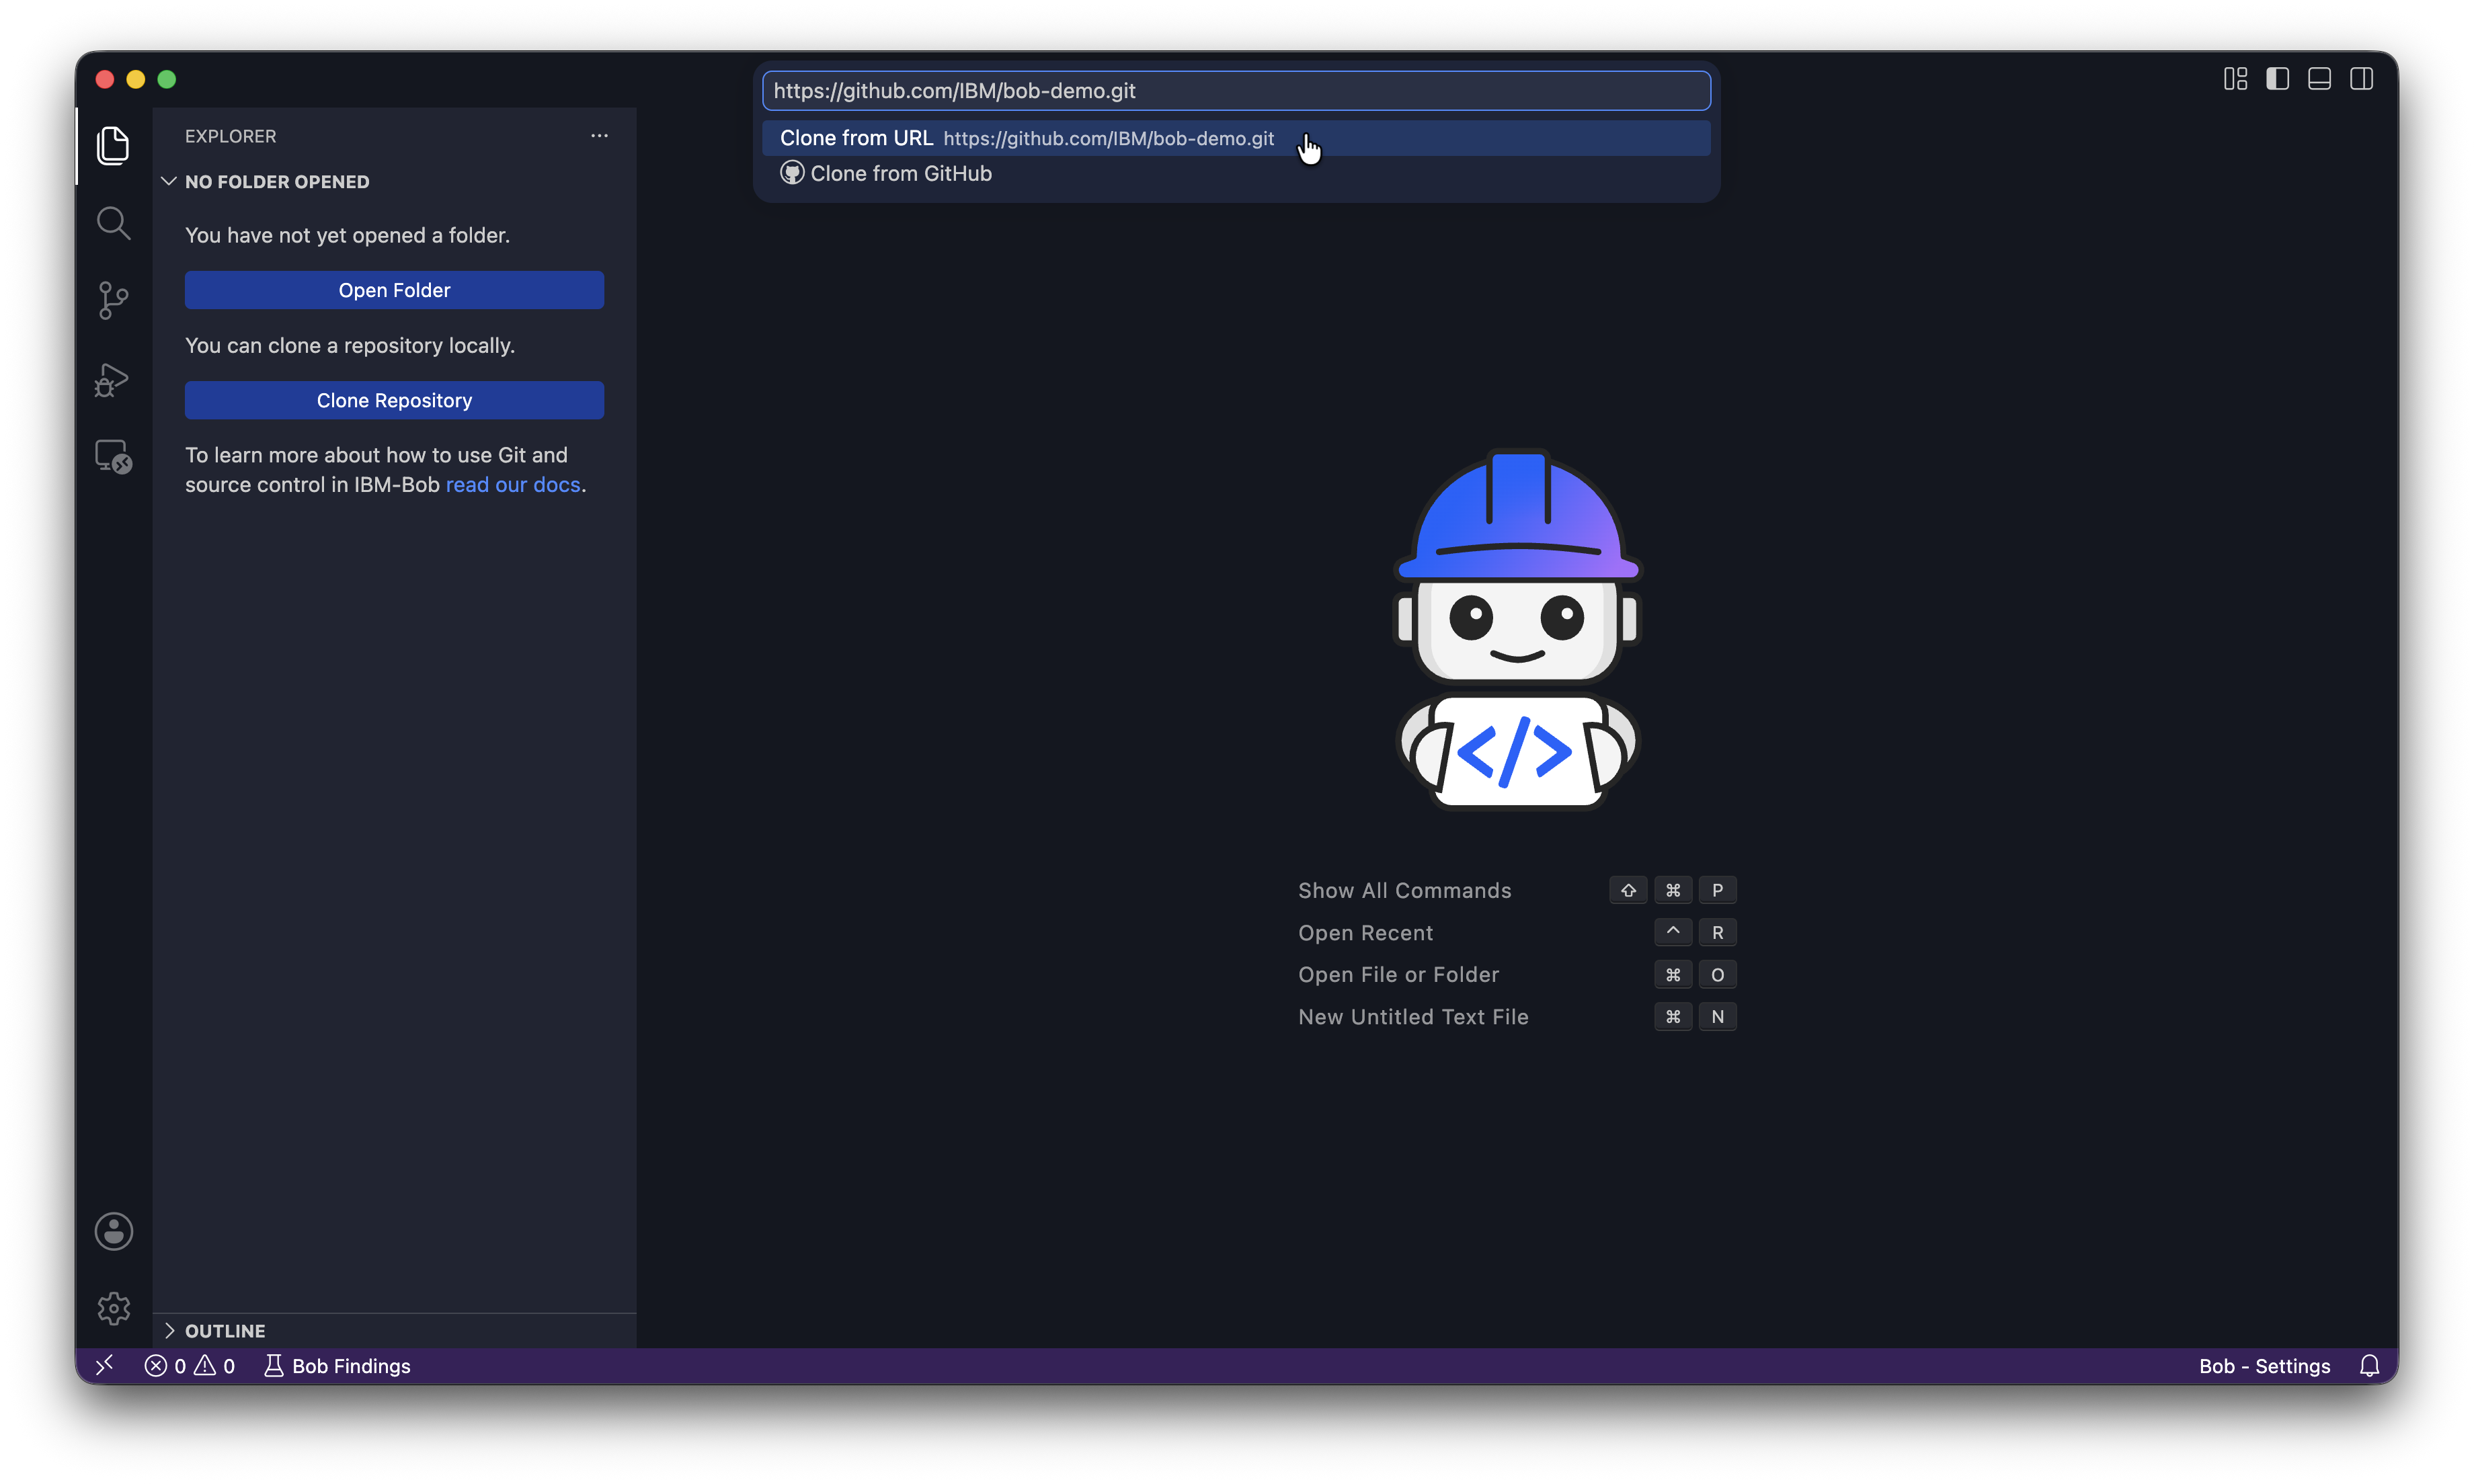Open the Explorer view in the activity bar

113,146
